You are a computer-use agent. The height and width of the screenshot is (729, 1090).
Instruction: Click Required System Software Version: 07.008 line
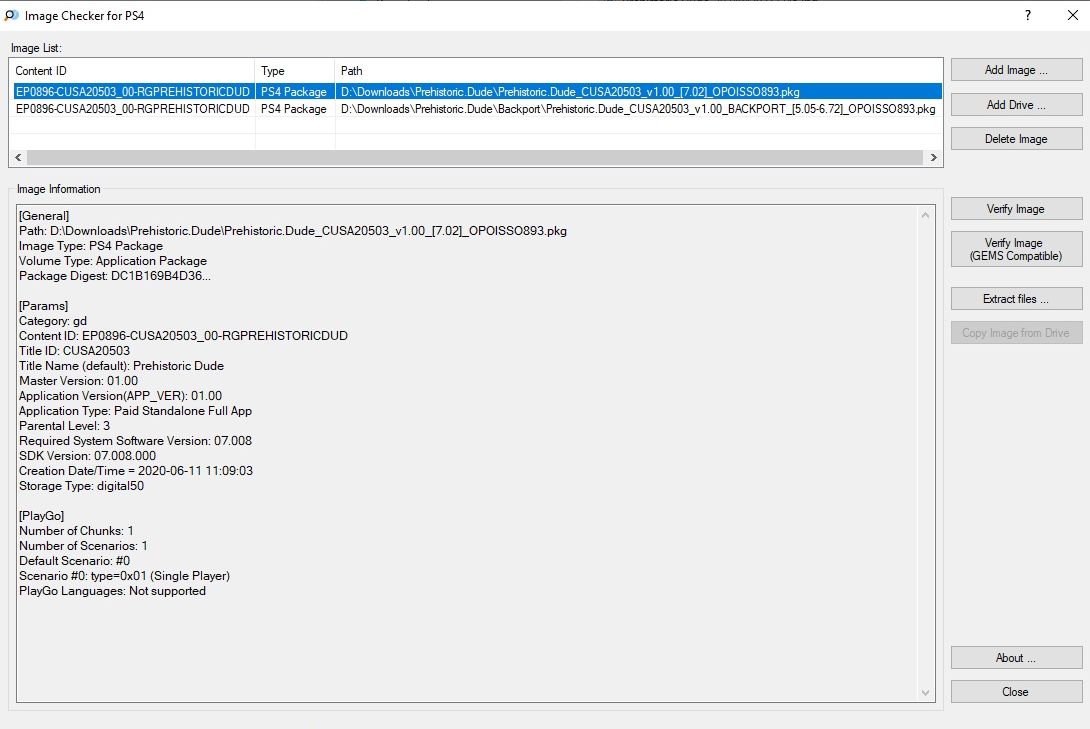pos(136,441)
